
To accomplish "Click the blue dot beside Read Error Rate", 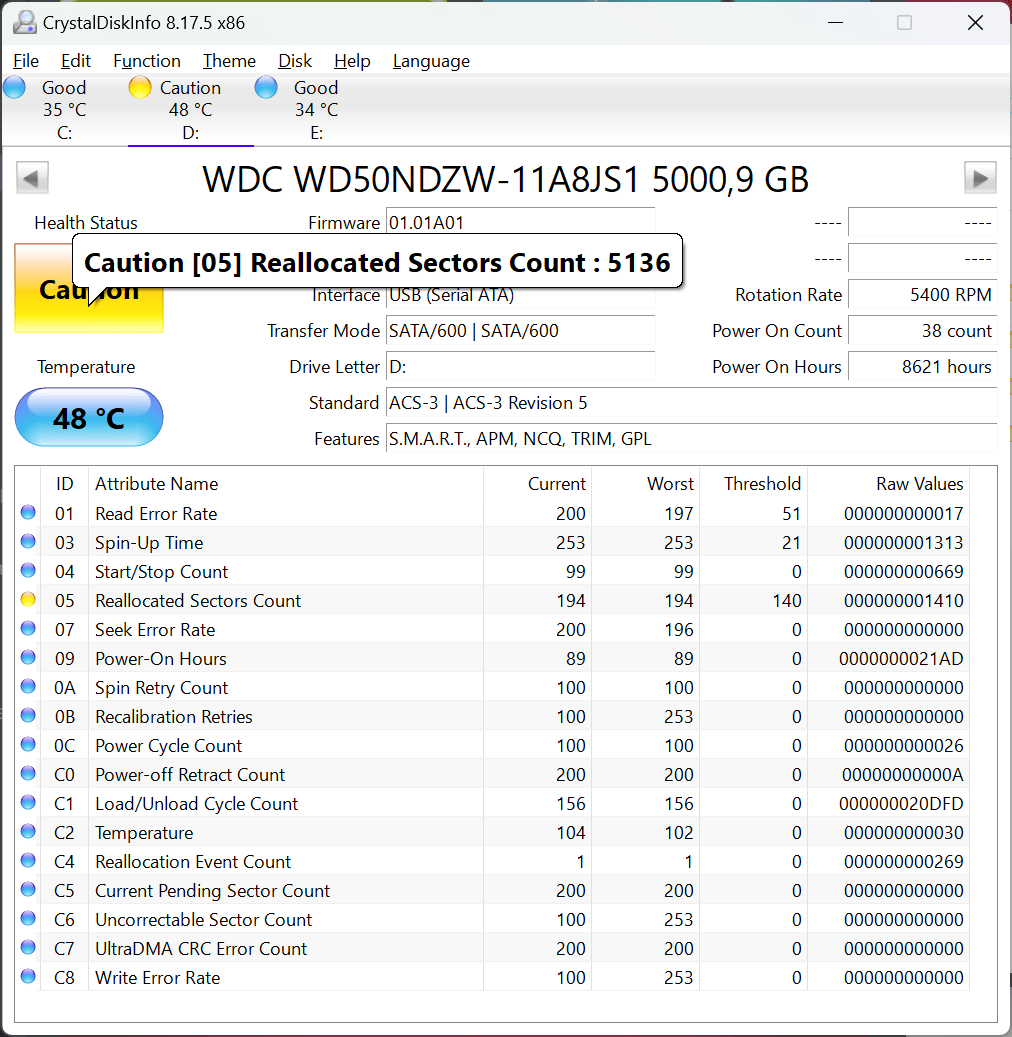I will [27, 512].
